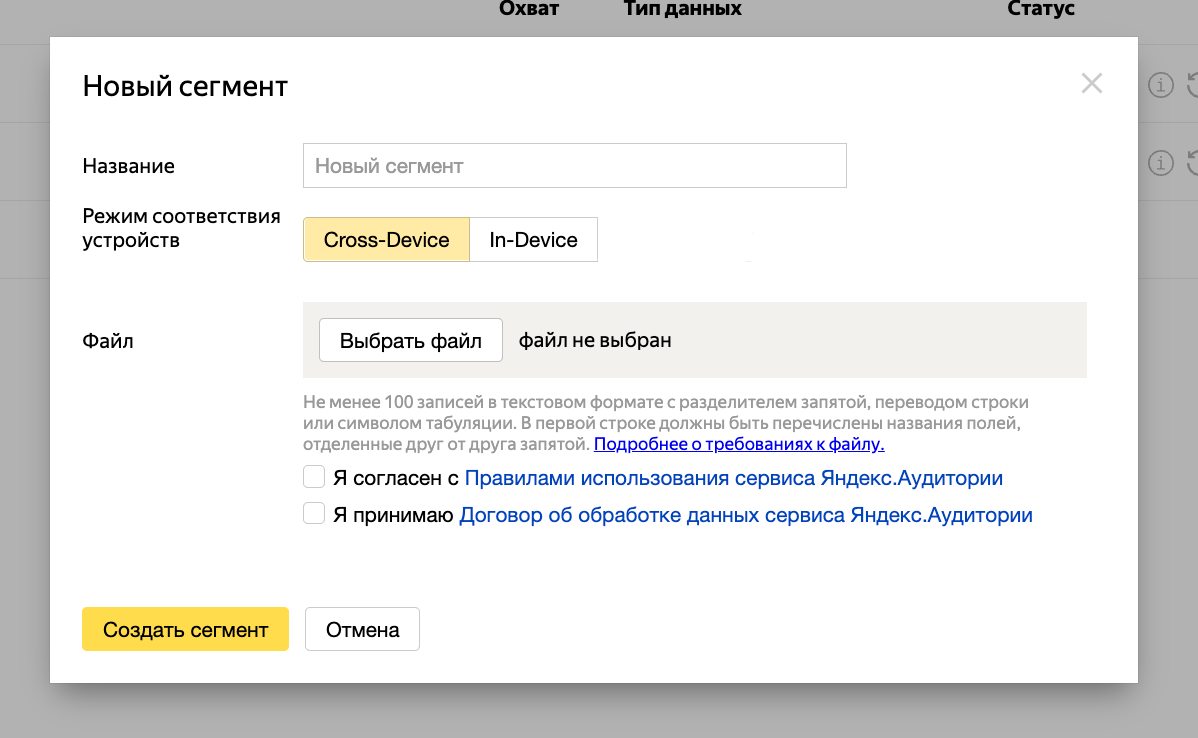Click the файл не выбран text area
This screenshot has width=1198, height=738.
595,340
